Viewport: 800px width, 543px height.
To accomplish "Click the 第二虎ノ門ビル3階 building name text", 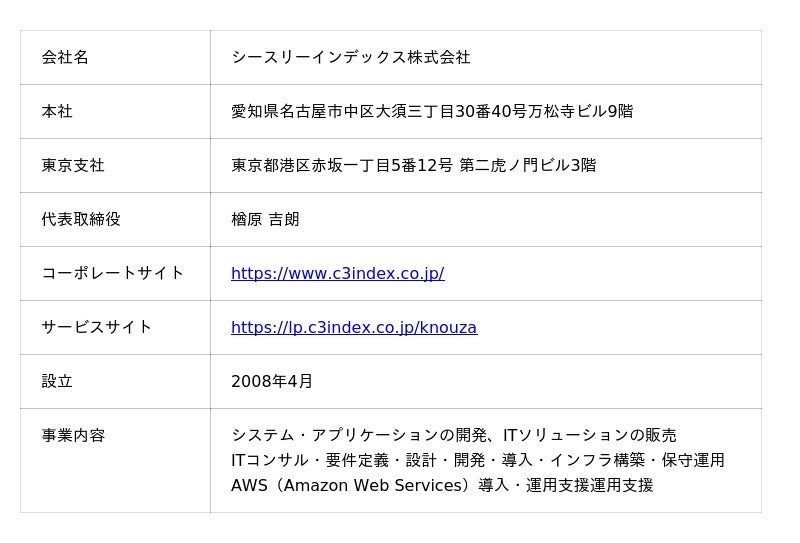I will pyautogui.click(x=527, y=165).
